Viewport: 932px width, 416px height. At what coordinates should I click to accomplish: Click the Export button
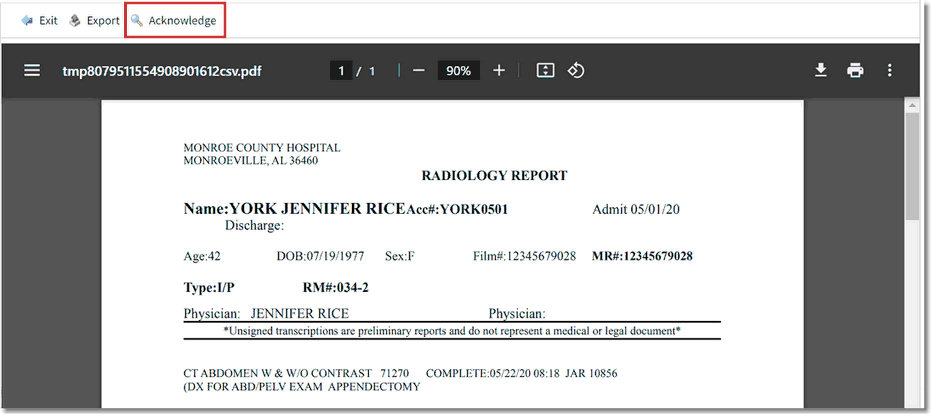click(x=95, y=21)
